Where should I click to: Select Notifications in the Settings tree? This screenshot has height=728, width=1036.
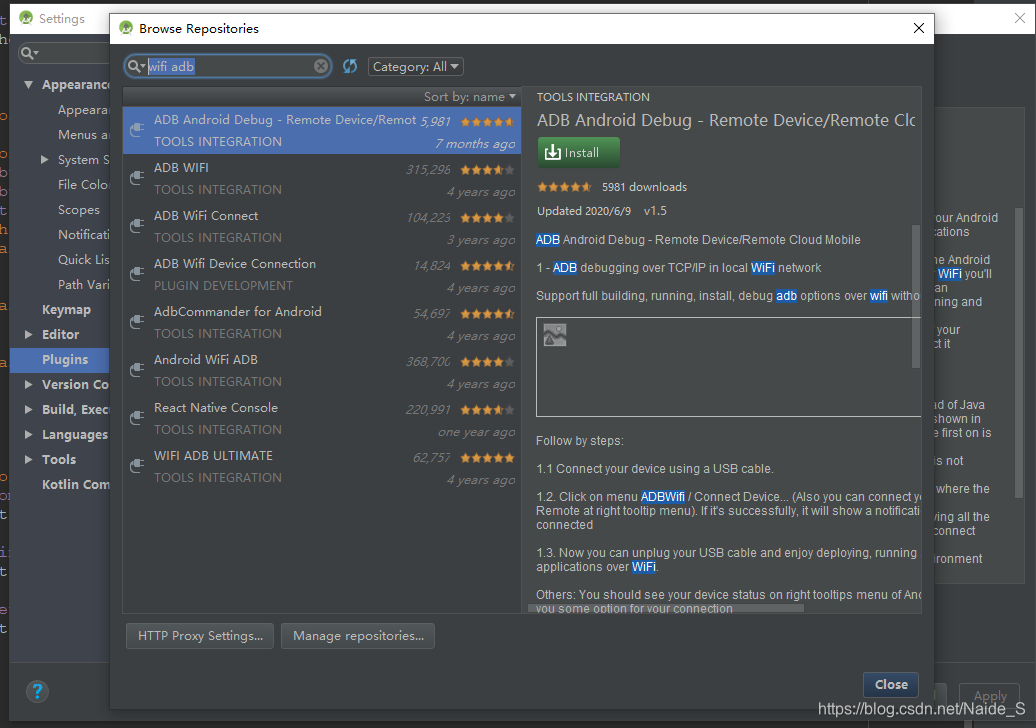83,235
